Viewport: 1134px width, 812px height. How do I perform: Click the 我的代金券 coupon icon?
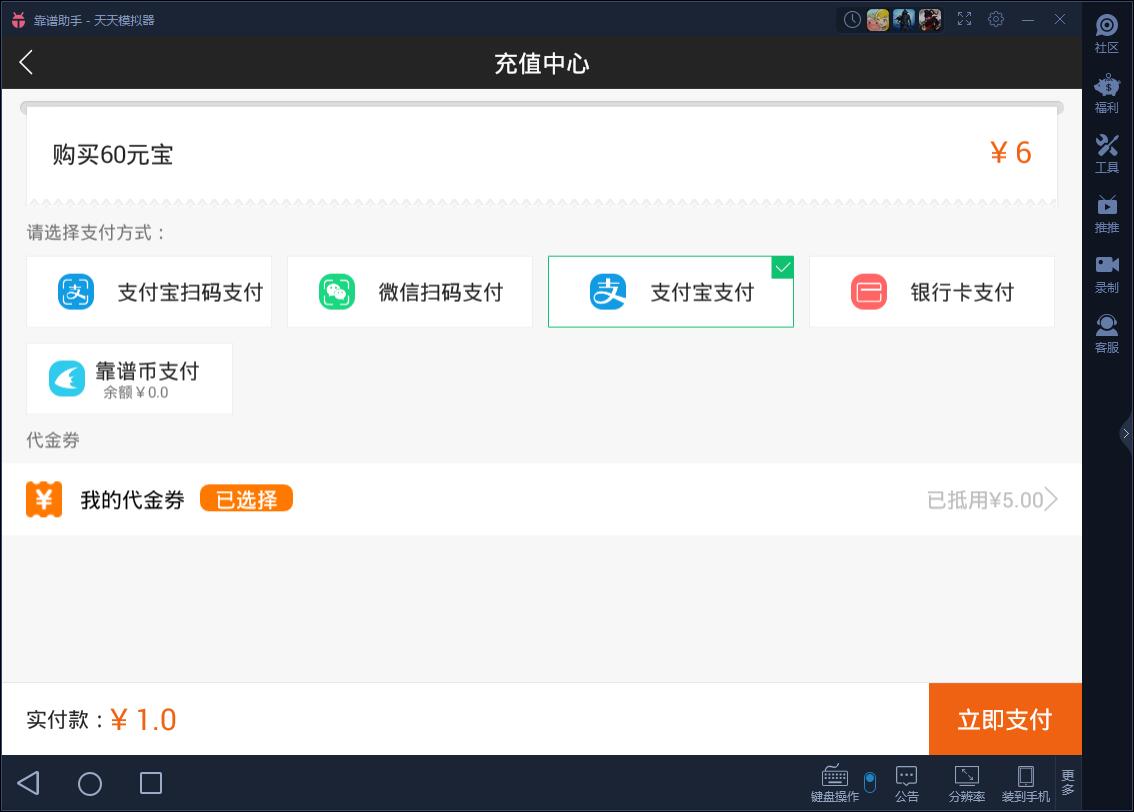click(x=44, y=499)
